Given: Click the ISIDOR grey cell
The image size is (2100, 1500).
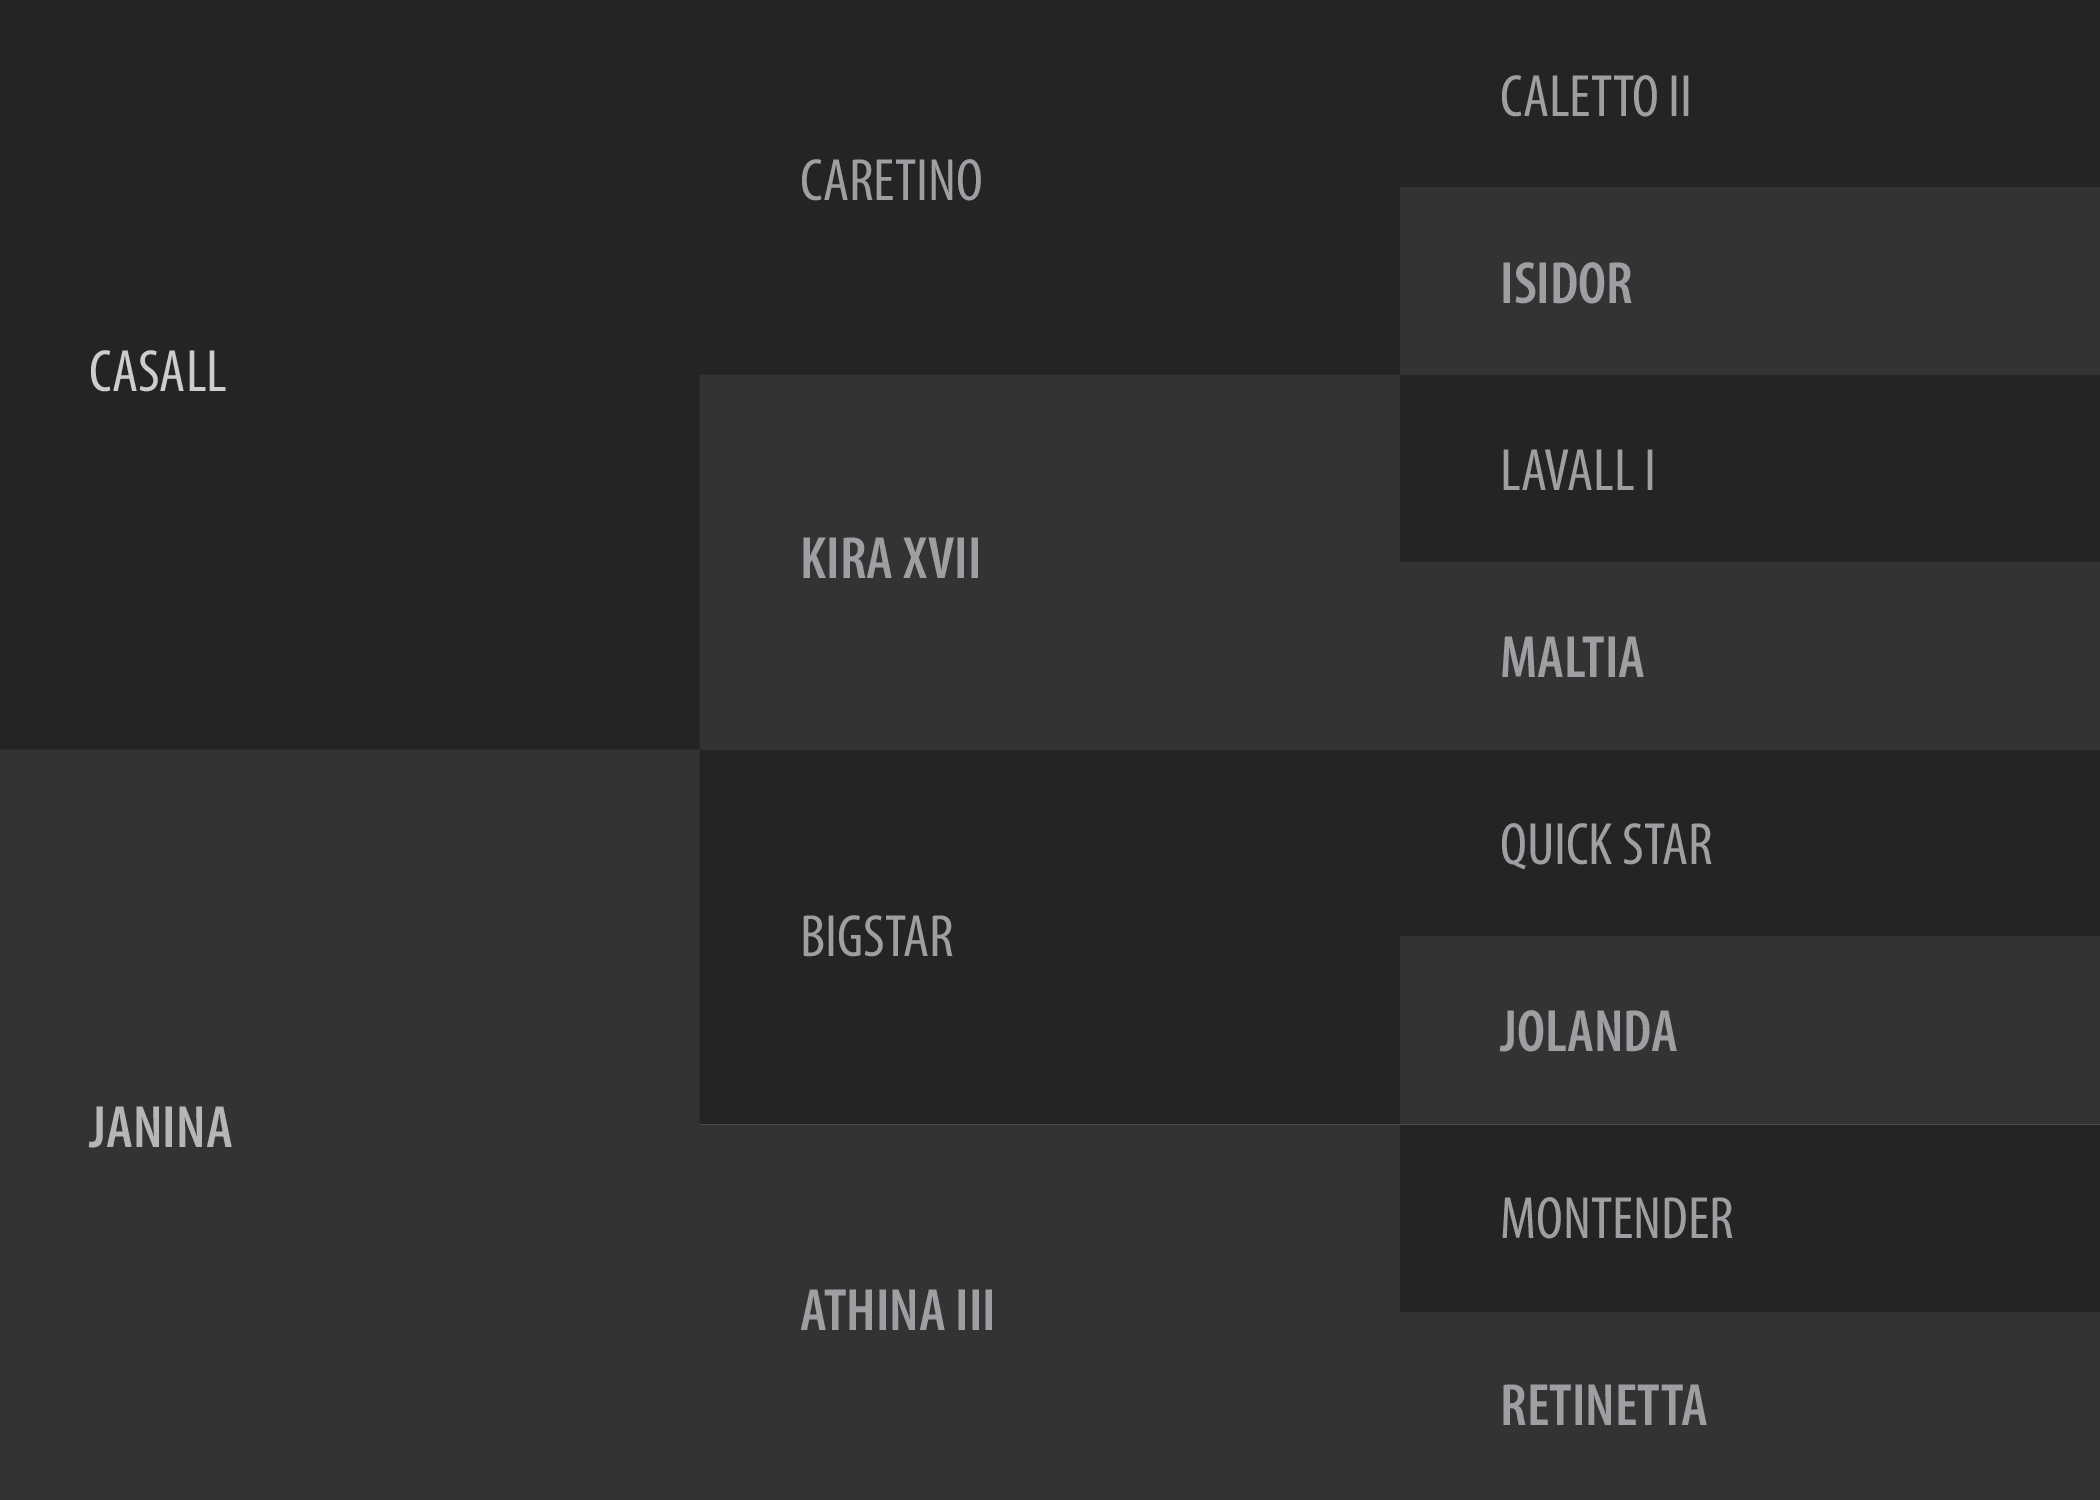Looking at the screenshot, I should click(x=1750, y=281).
